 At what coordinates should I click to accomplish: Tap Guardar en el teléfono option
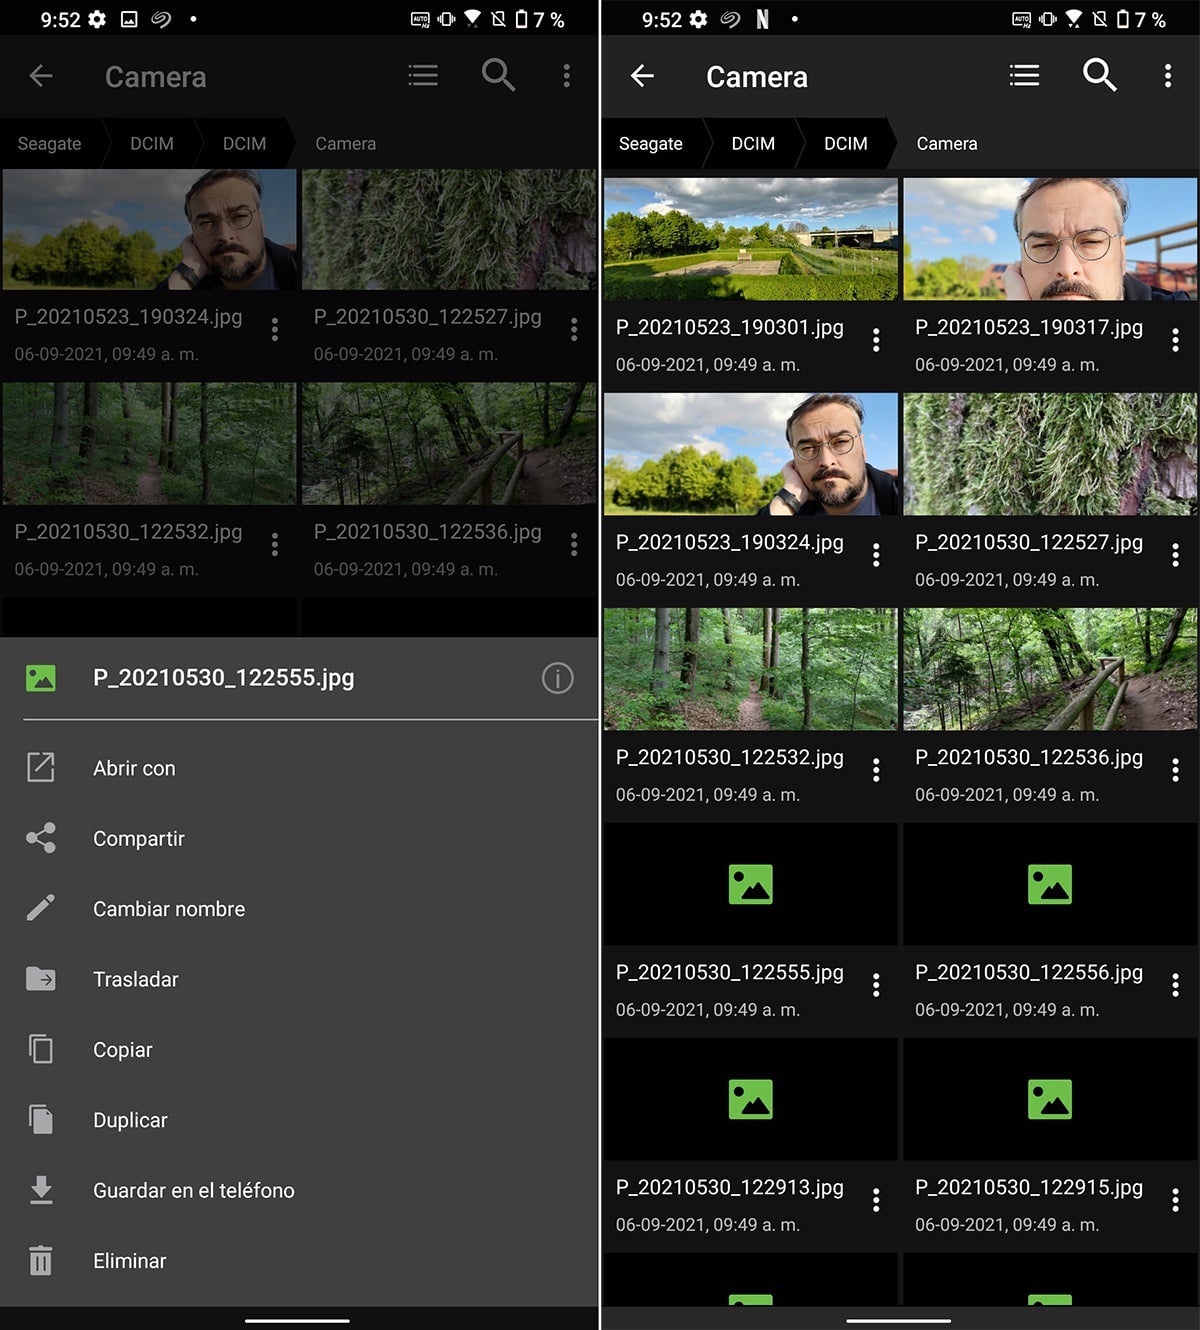click(193, 1190)
